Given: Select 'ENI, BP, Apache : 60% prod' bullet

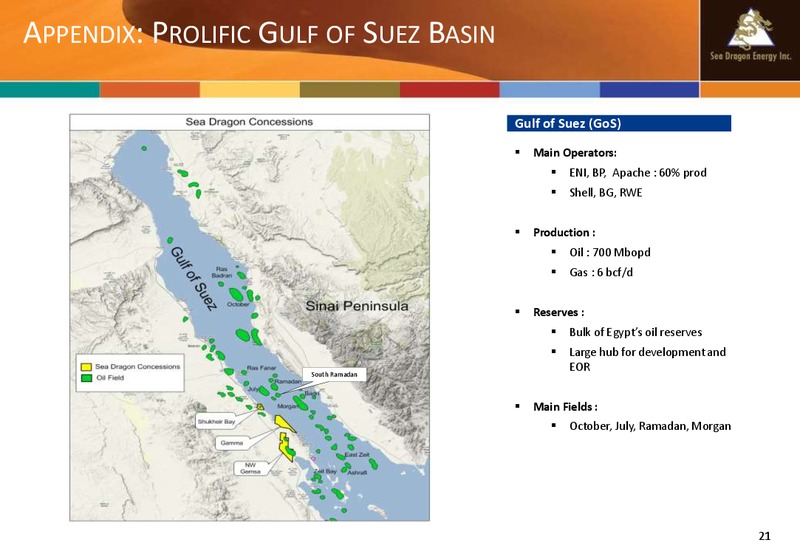Looking at the screenshot, I should pos(638,172).
